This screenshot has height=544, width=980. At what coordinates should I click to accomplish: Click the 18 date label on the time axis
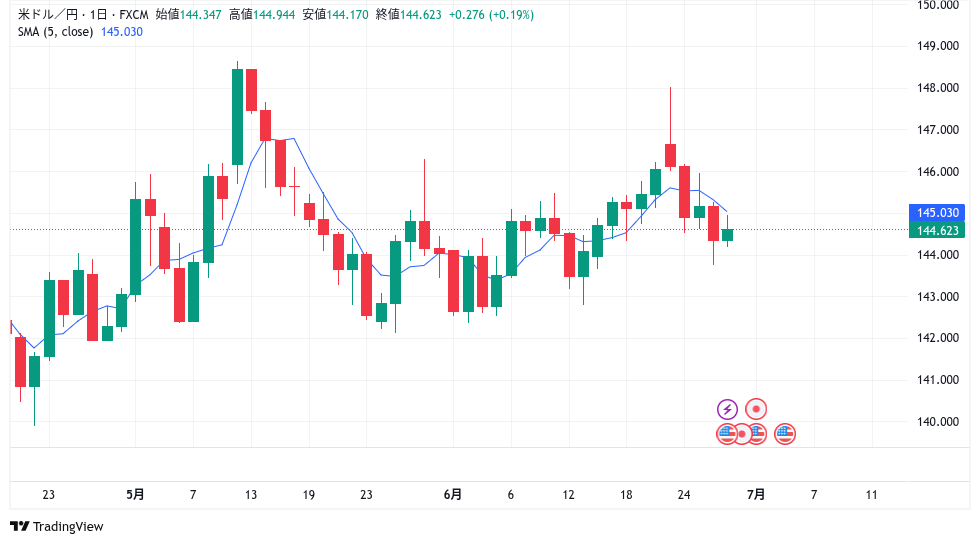click(626, 495)
